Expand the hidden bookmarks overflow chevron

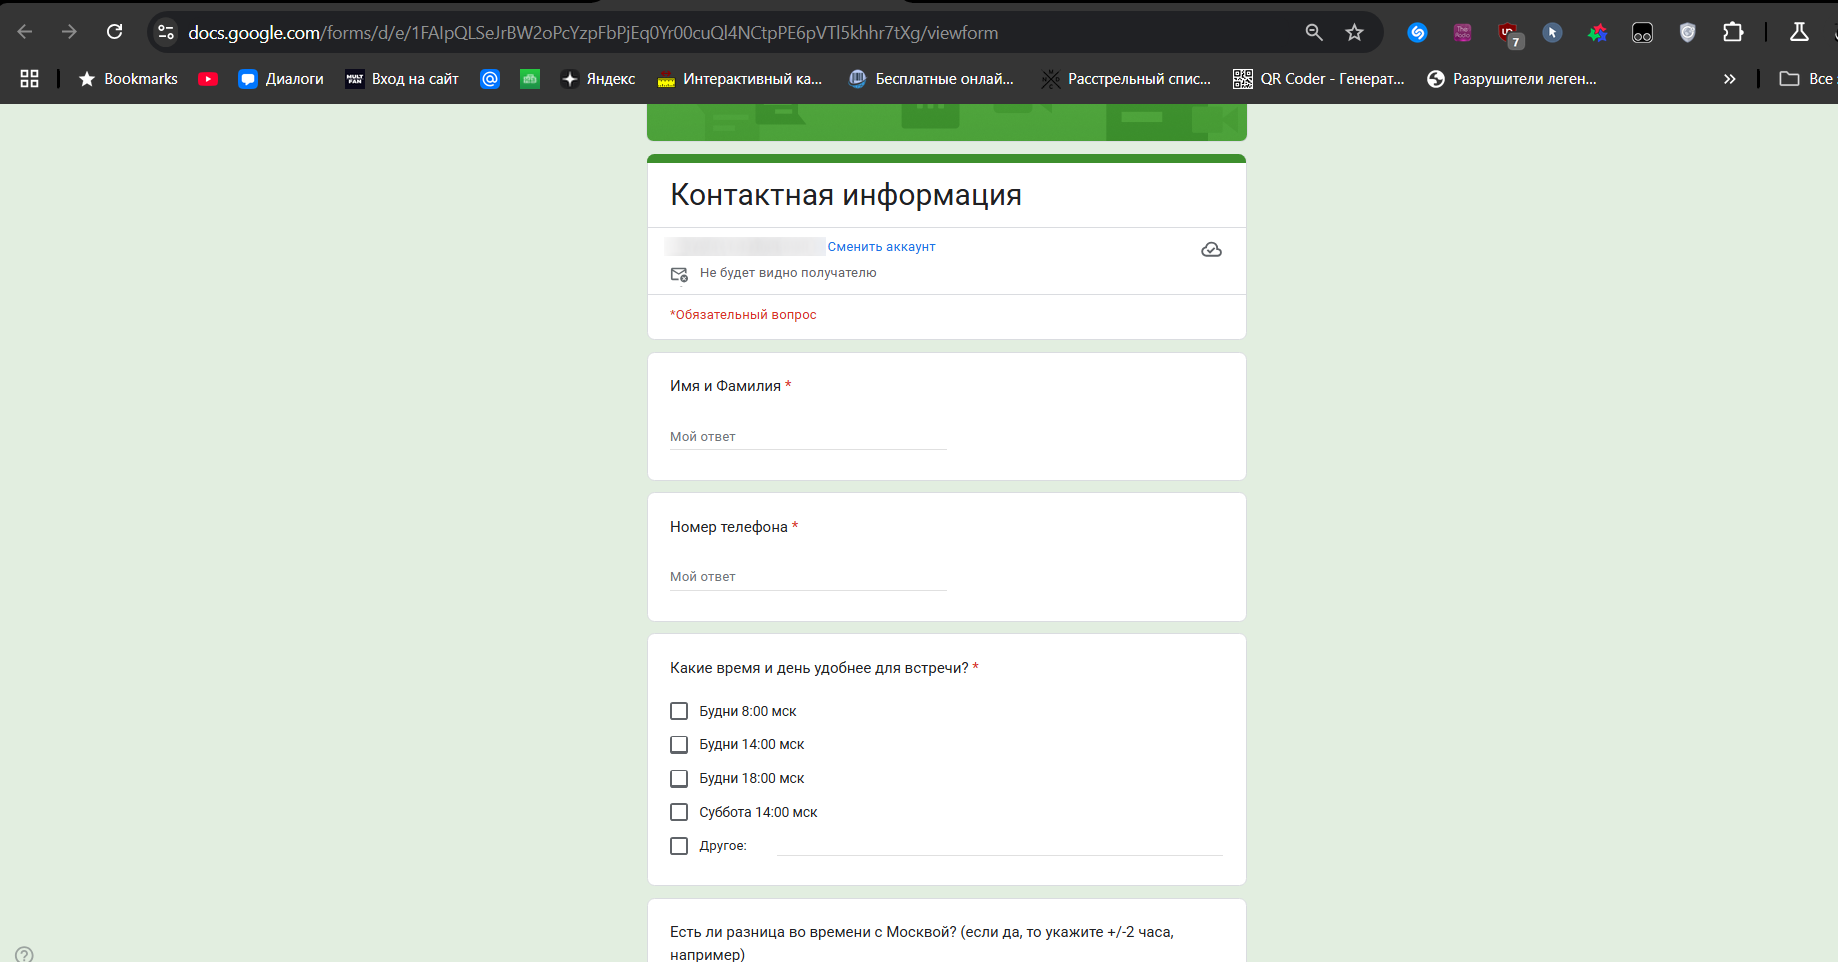click(x=1729, y=79)
